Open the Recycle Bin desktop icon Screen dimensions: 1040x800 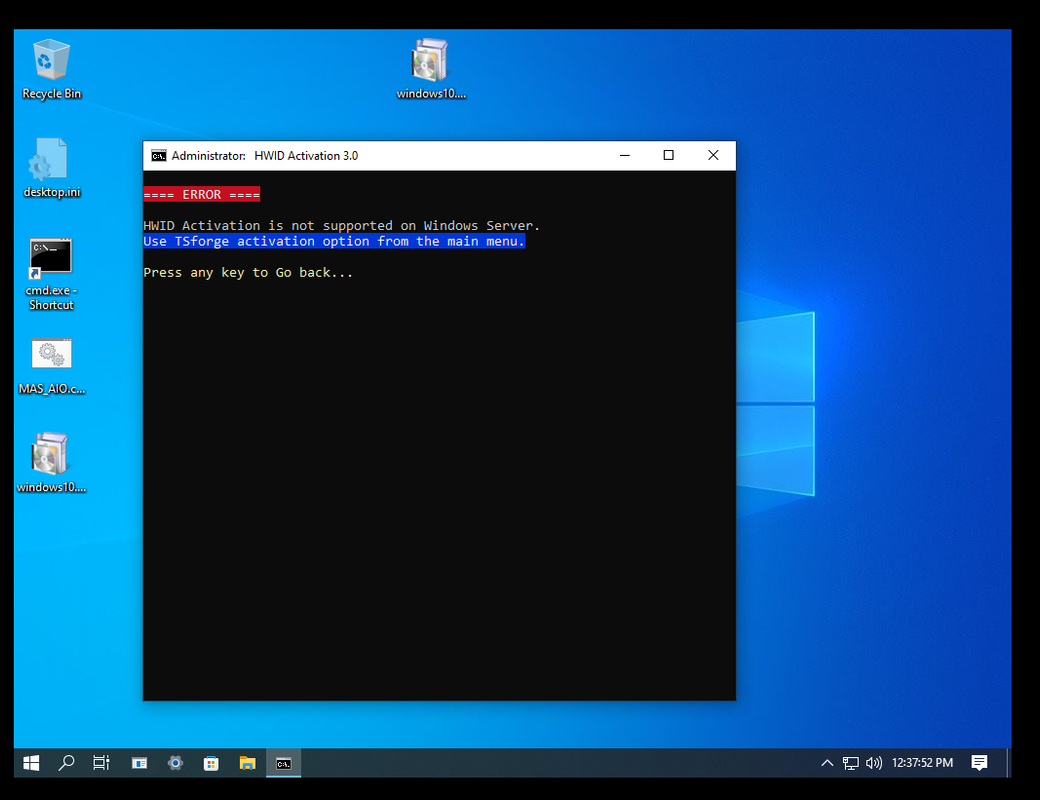point(51,70)
